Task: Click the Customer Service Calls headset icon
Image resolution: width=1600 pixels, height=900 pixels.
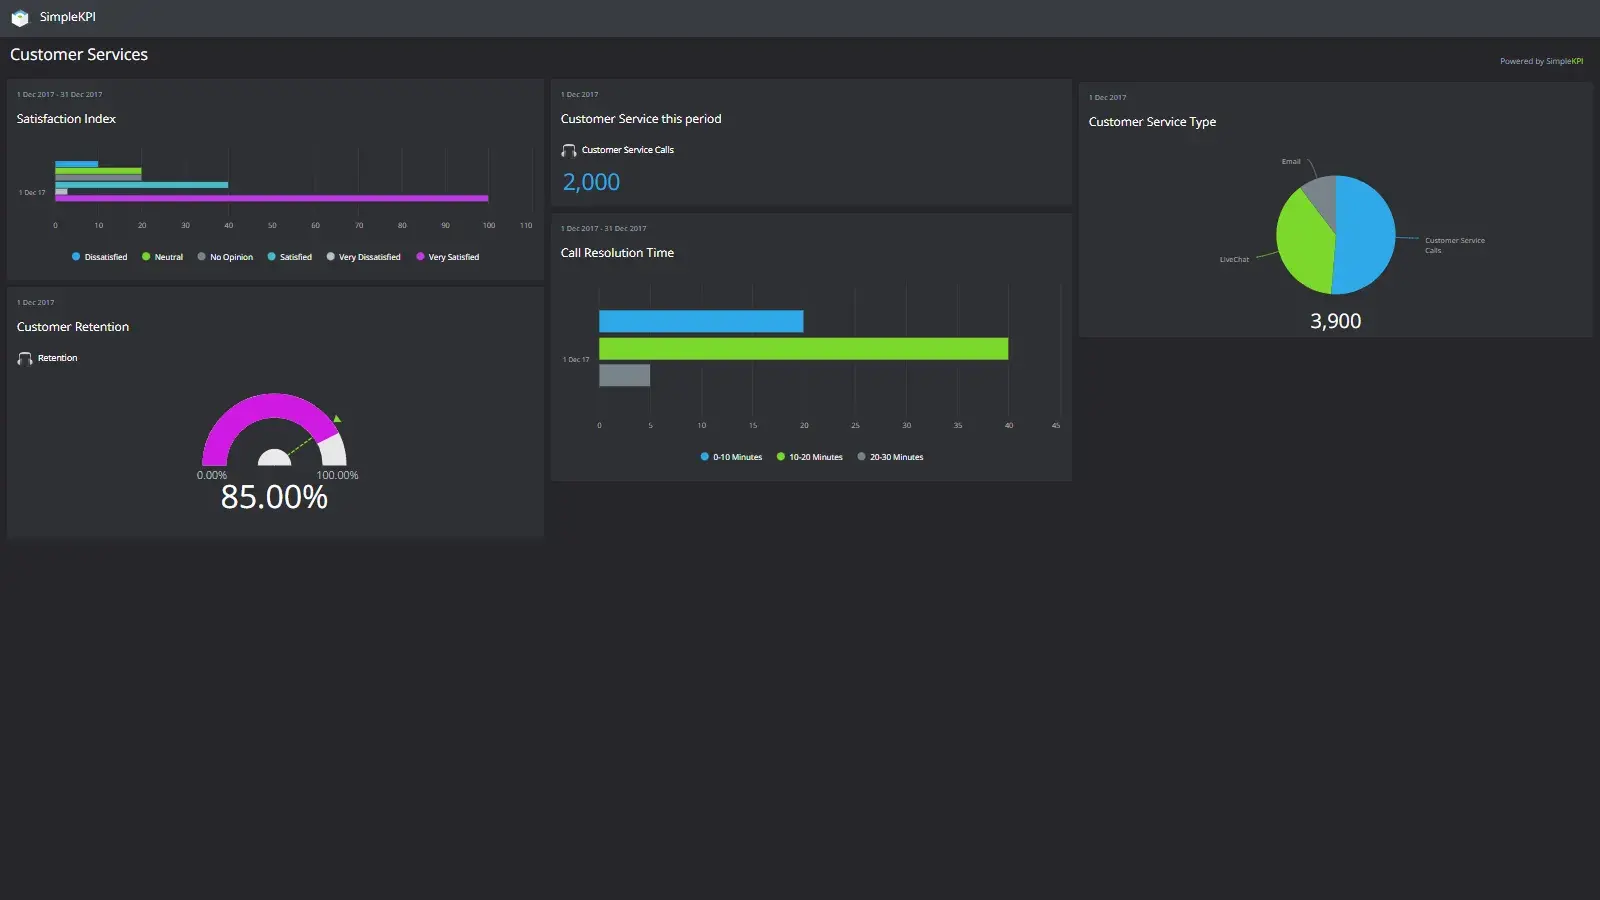Action: pyautogui.click(x=569, y=150)
